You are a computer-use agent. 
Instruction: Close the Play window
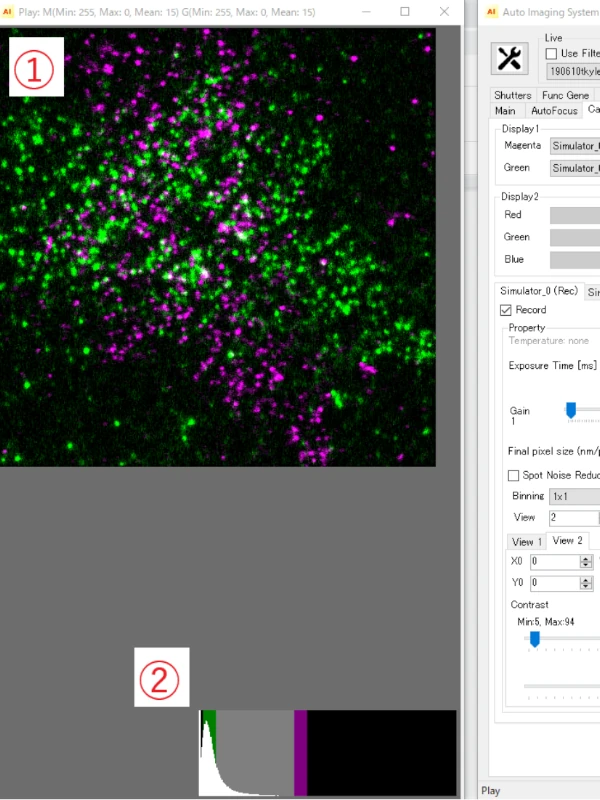tap(444, 11)
